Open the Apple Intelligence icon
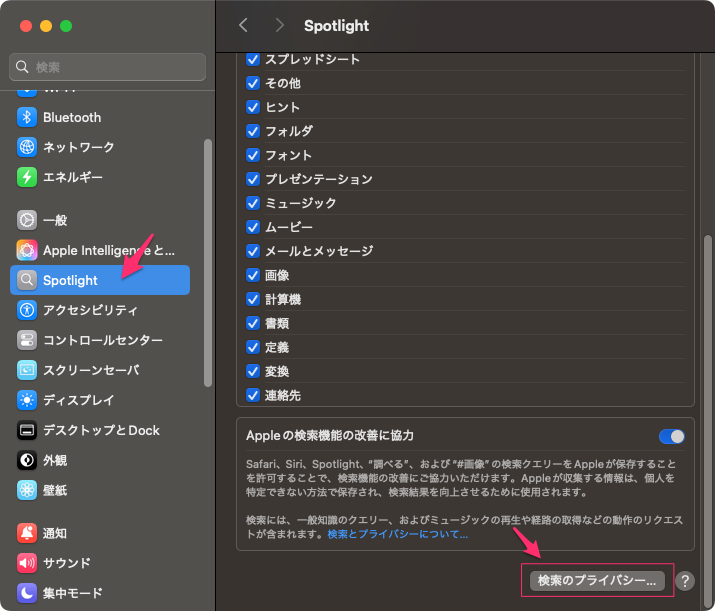715x611 pixels. coord(27,250)
